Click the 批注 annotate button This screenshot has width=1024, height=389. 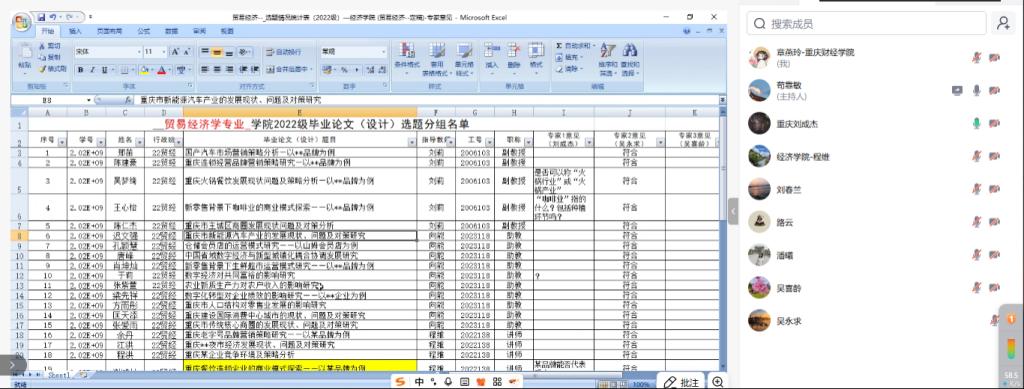click(682, 382)
